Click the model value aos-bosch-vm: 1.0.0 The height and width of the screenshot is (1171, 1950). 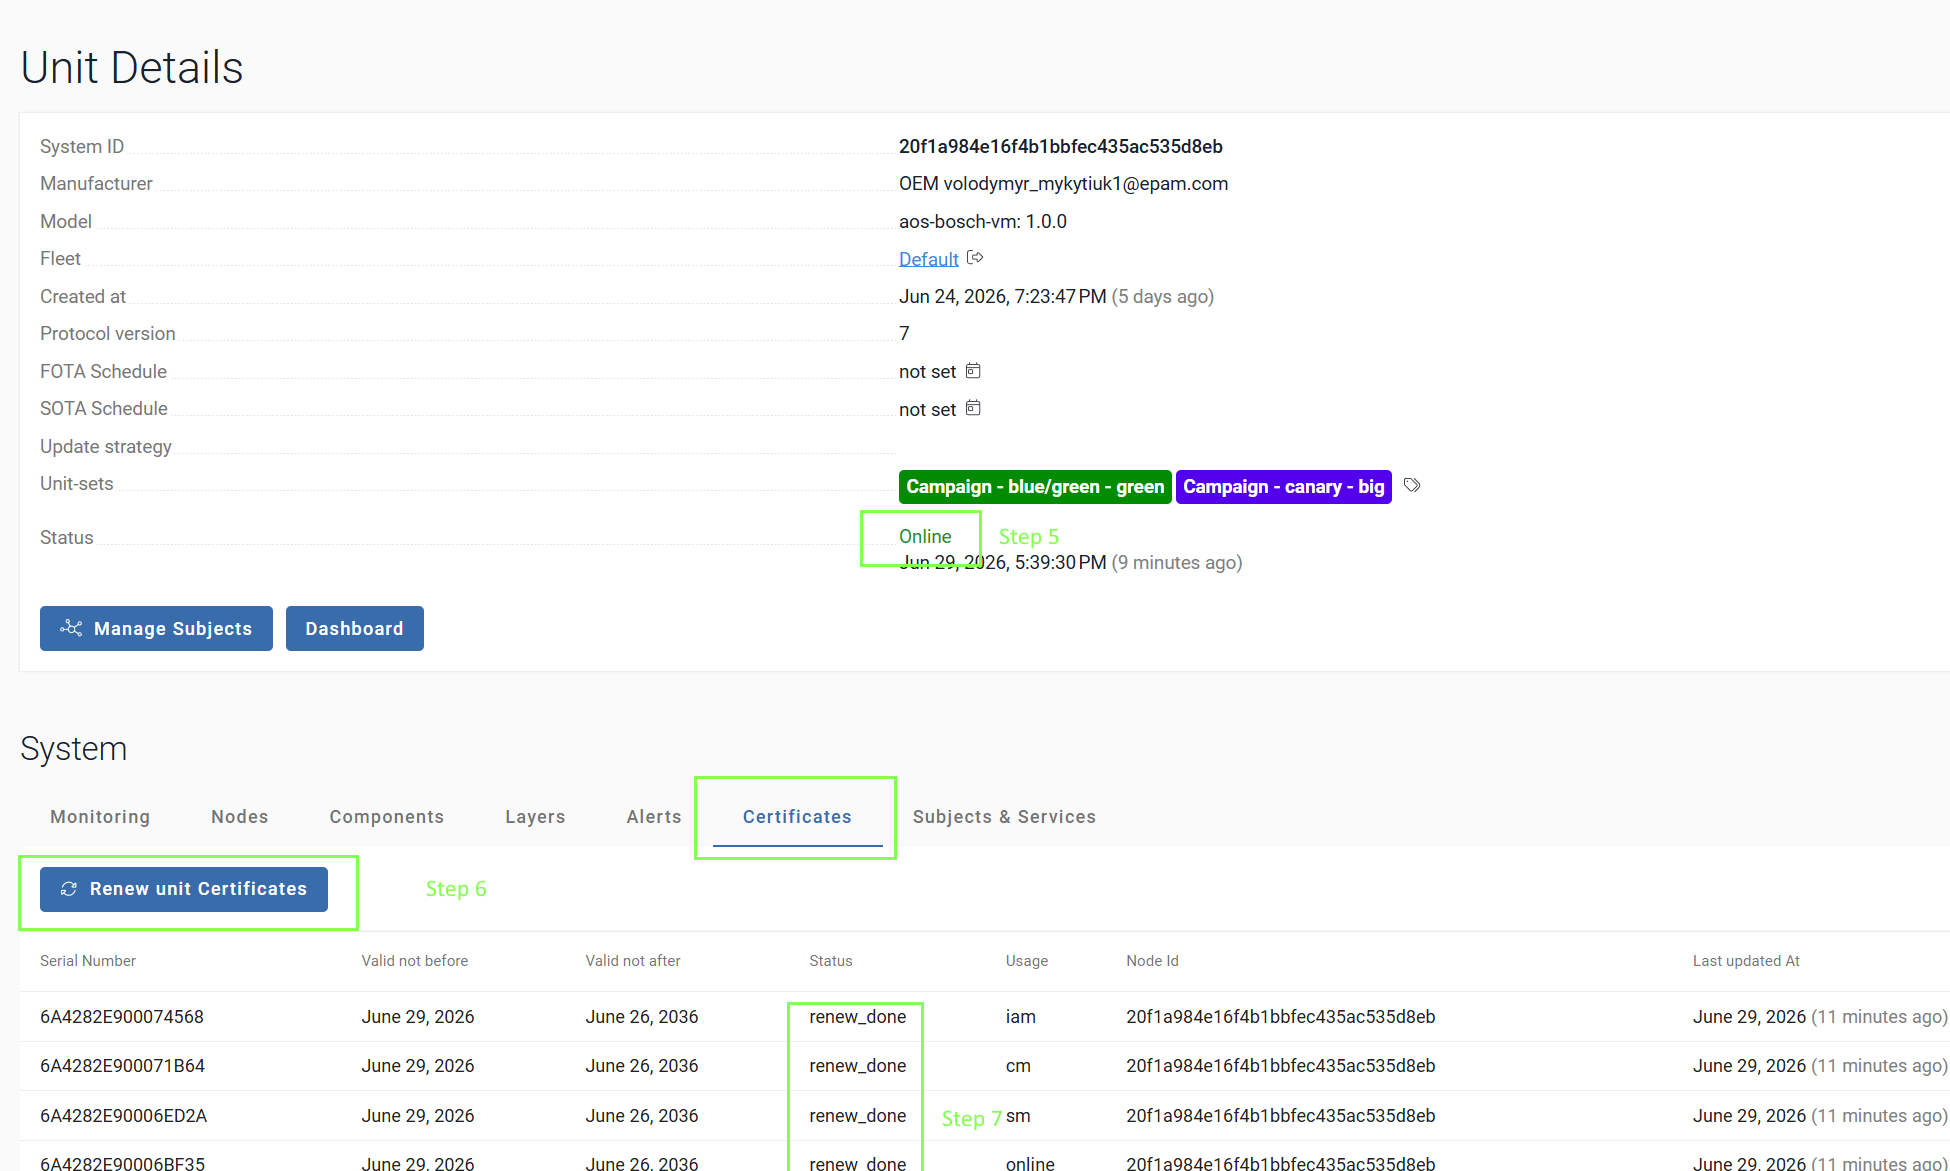click(983, 221)
